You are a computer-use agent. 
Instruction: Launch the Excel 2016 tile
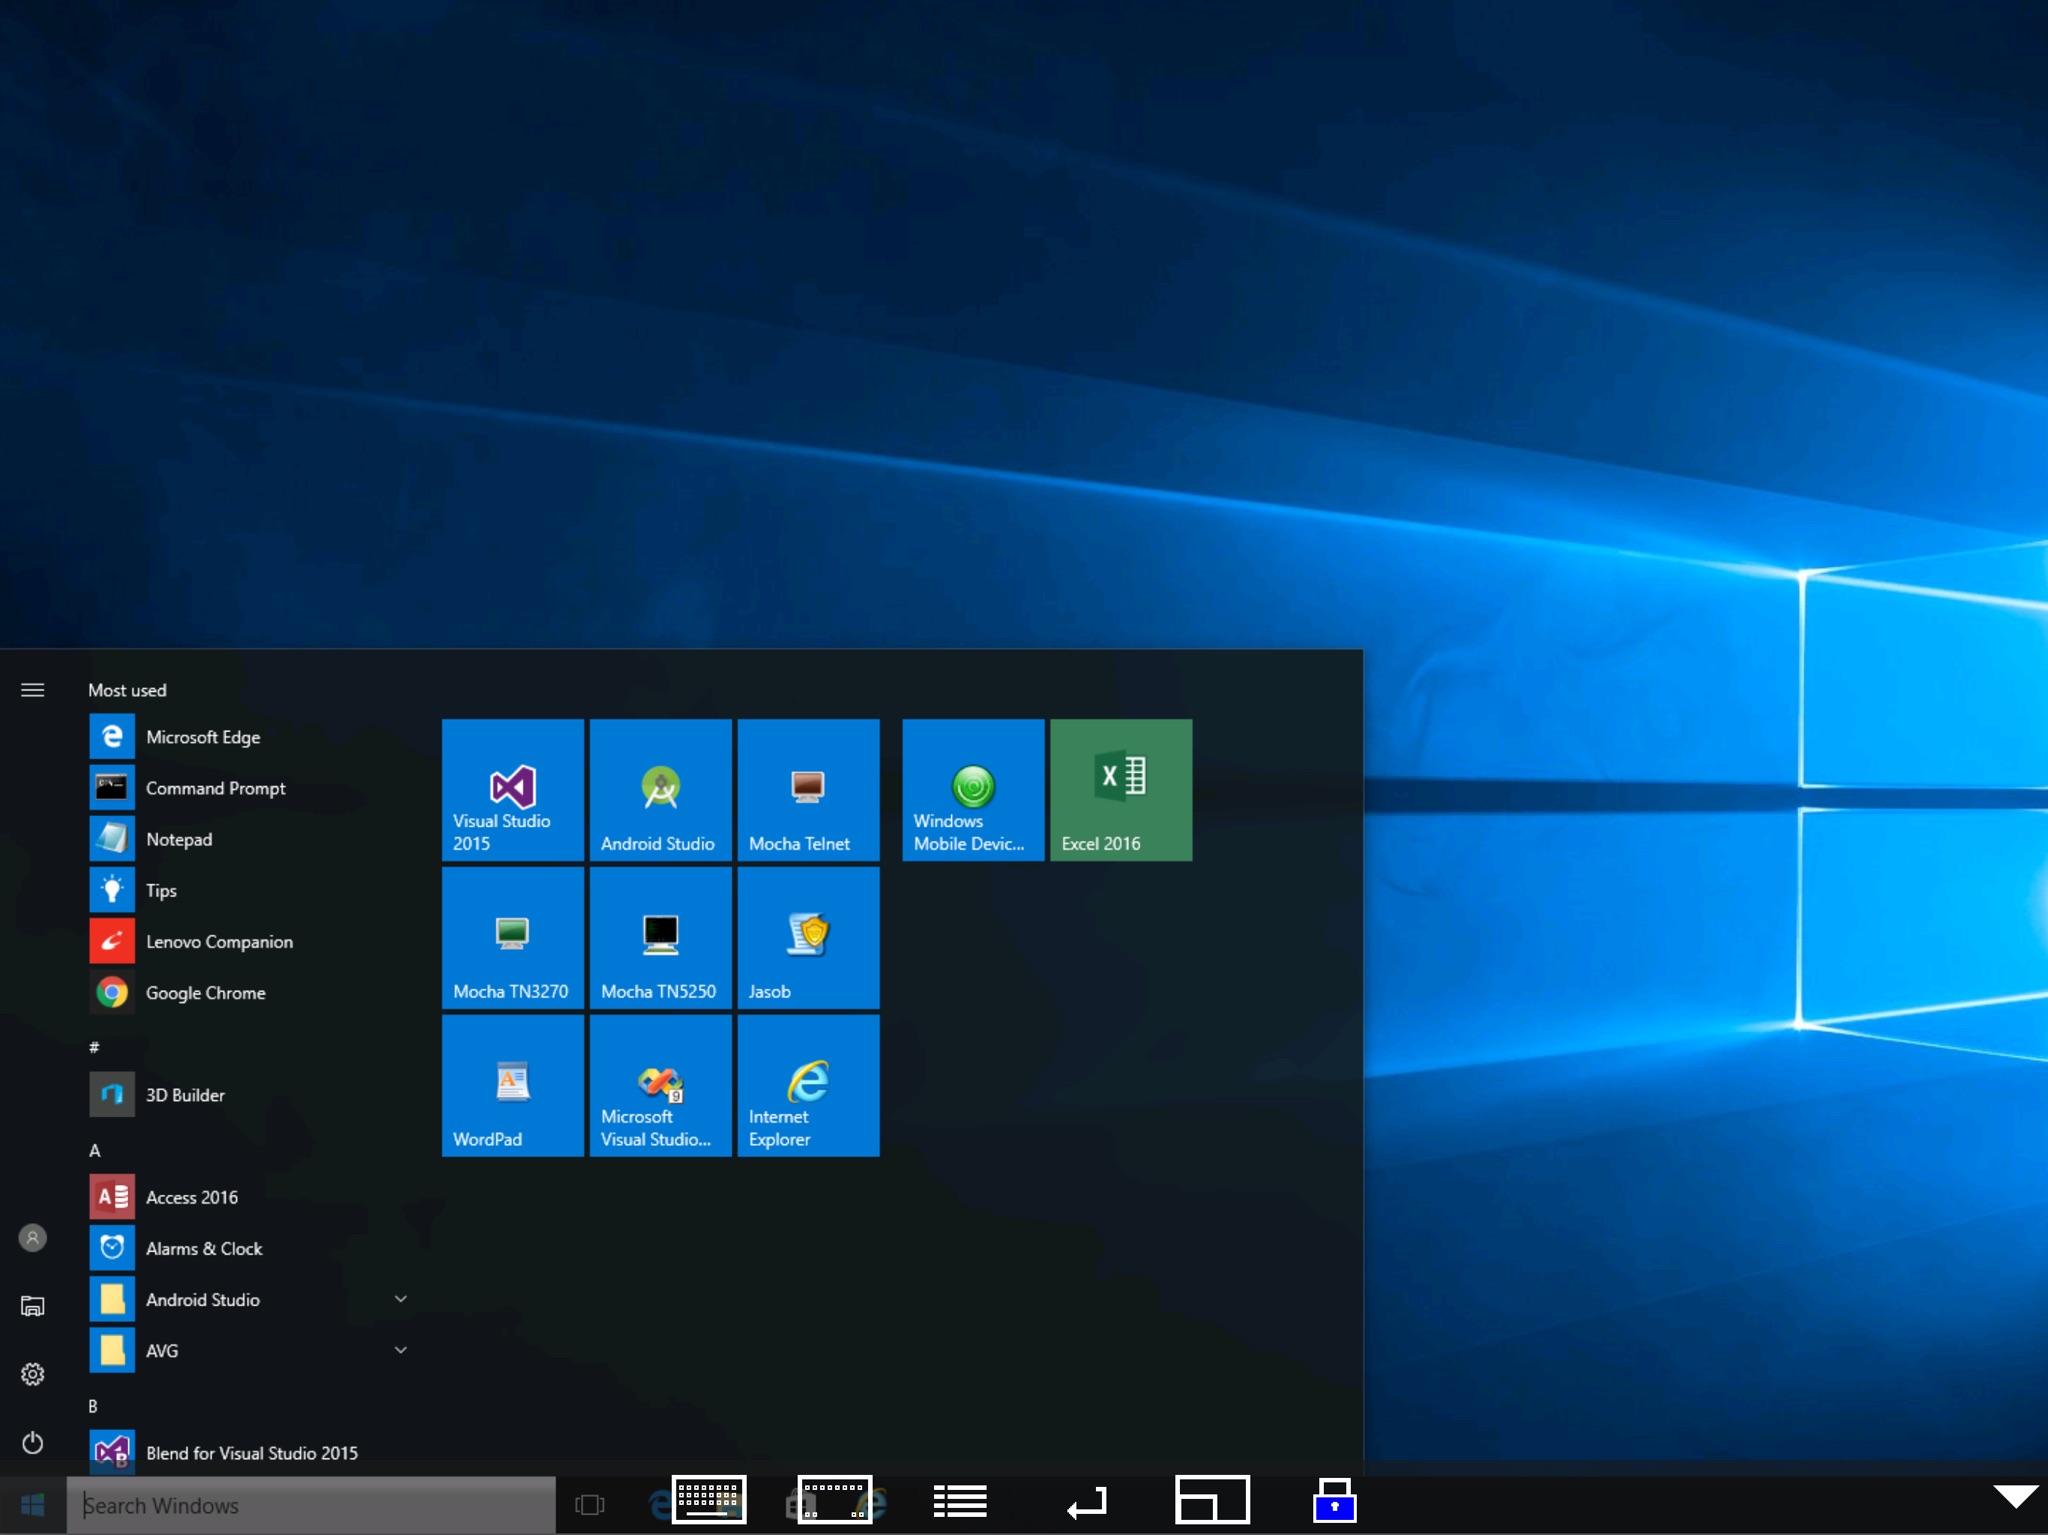pos(1121,789)
